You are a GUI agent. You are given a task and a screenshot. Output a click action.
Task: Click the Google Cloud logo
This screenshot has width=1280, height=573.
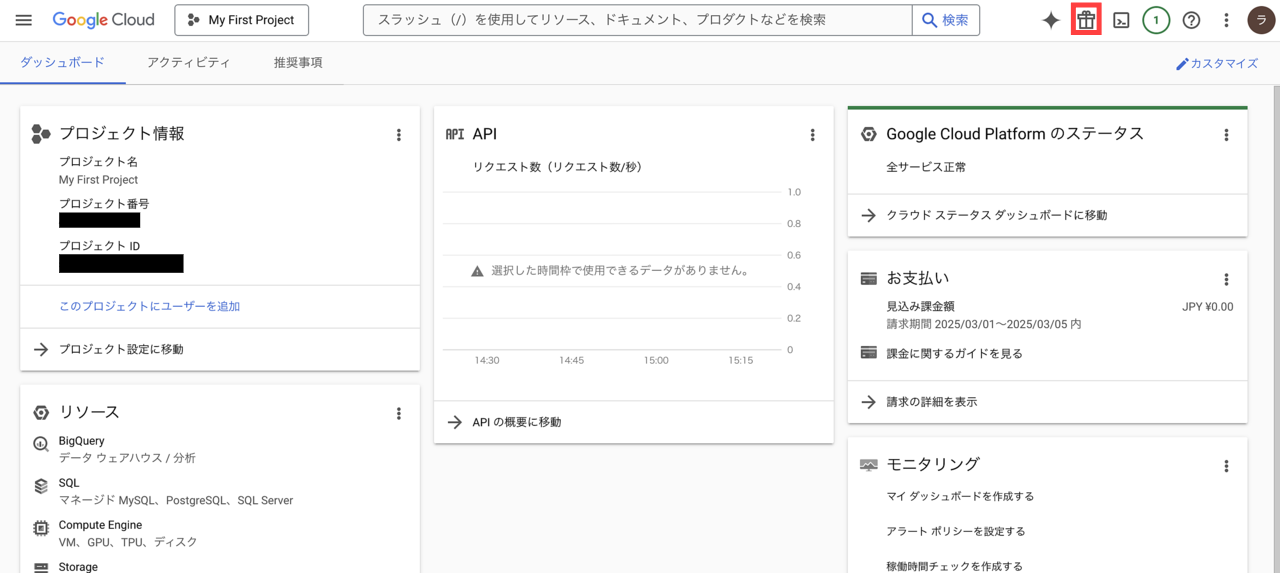pyautogui.click(x=103, y=20)
